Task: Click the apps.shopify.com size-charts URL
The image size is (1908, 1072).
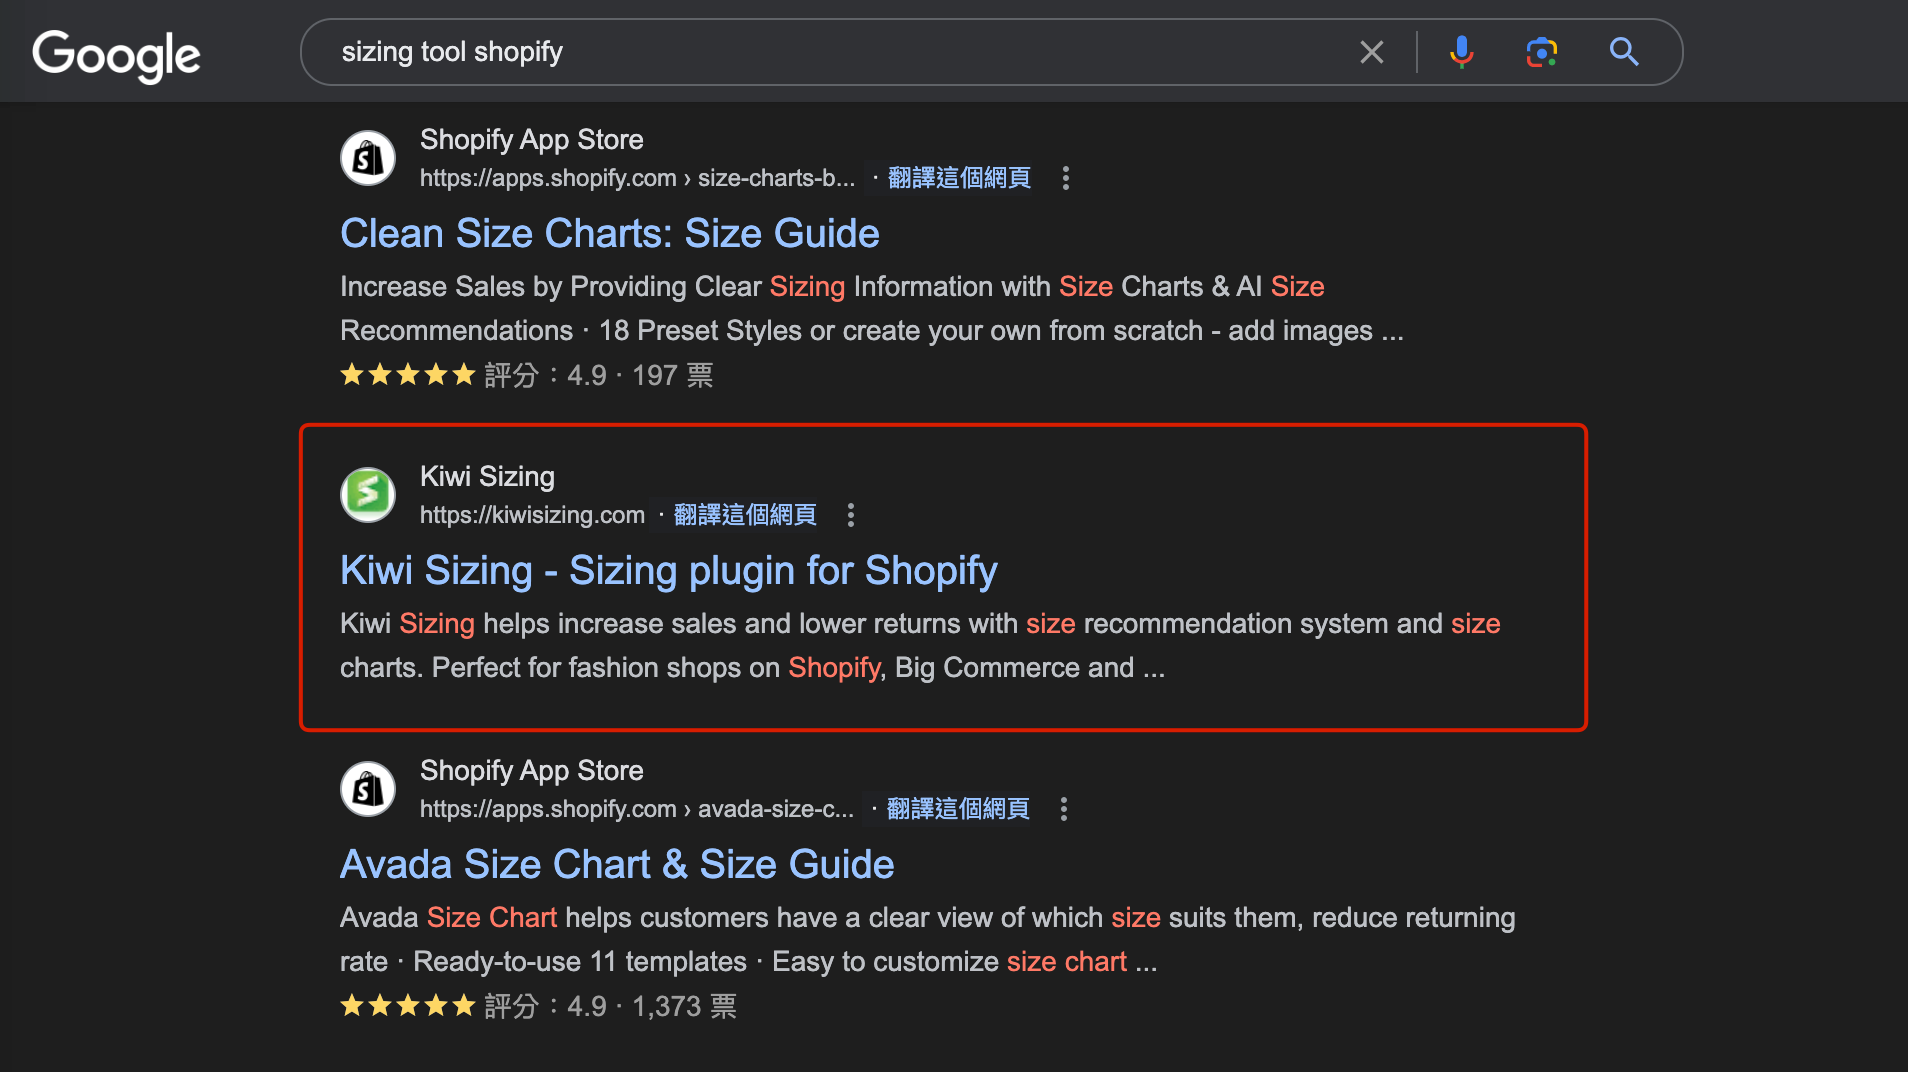Action: (637, 178)
